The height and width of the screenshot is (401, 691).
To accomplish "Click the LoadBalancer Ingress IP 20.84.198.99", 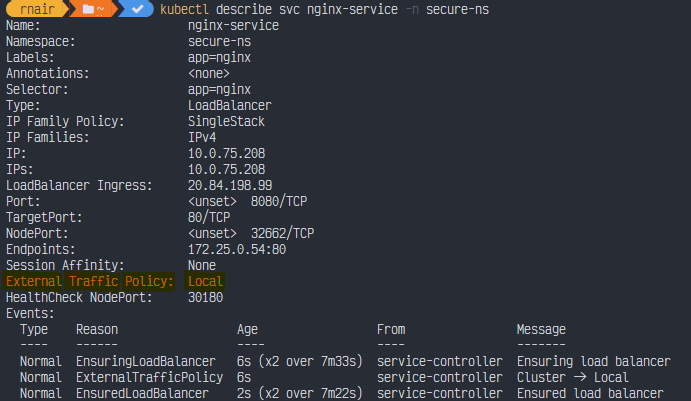I will 230,185.
